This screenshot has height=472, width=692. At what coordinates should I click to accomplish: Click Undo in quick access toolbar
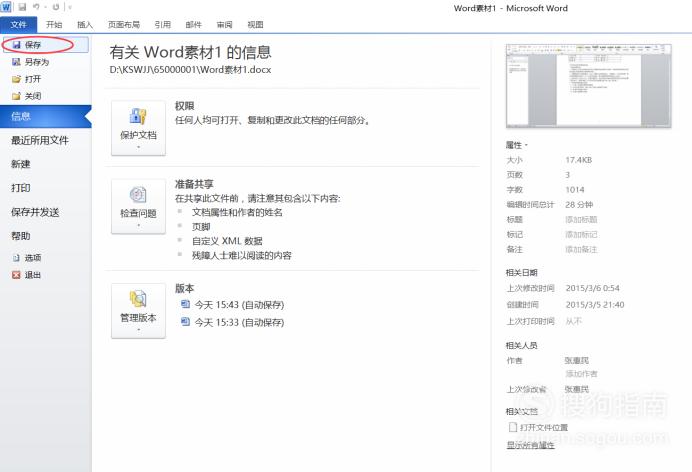pos(36,7)
